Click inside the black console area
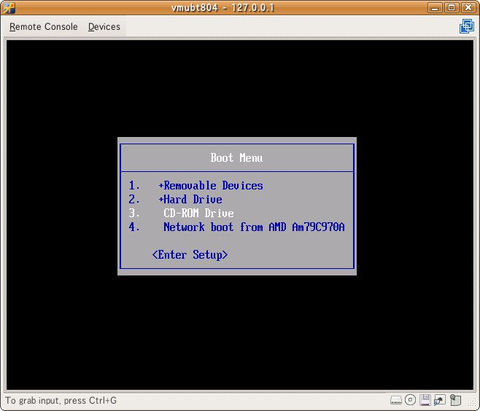The height and width of the screenshot is (411, 480). 240,333
